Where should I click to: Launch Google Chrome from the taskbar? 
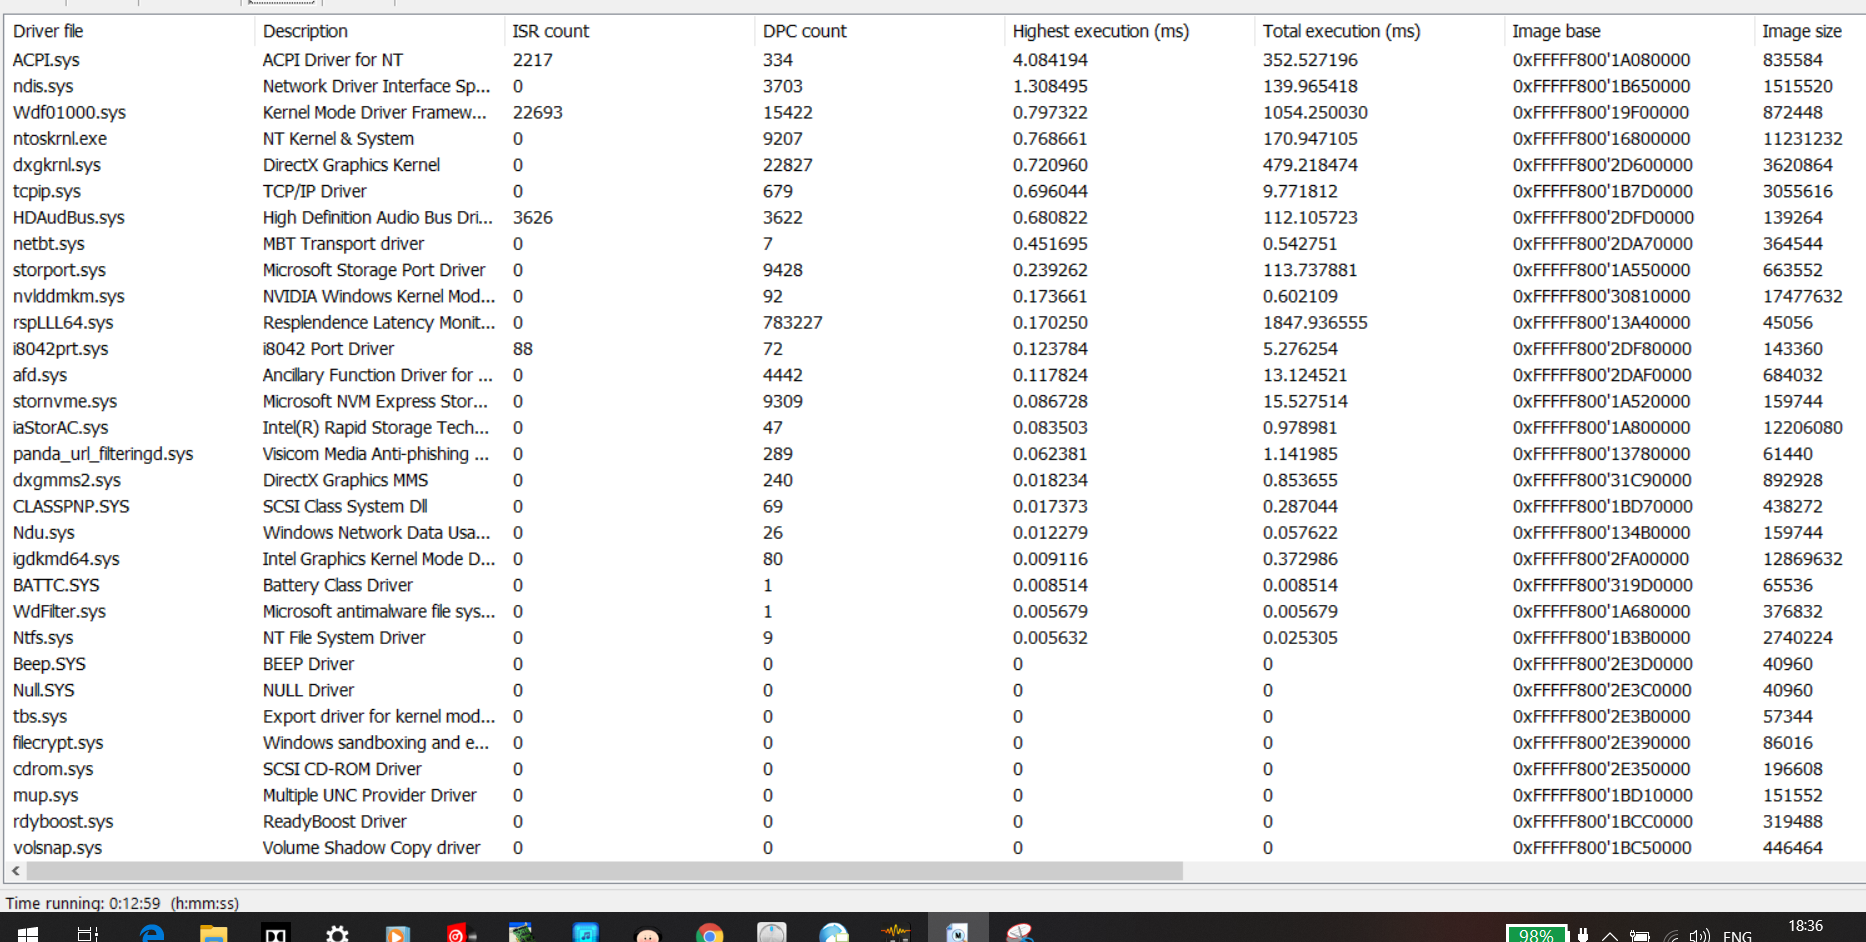pyautogui.click(x=710, y=934)
